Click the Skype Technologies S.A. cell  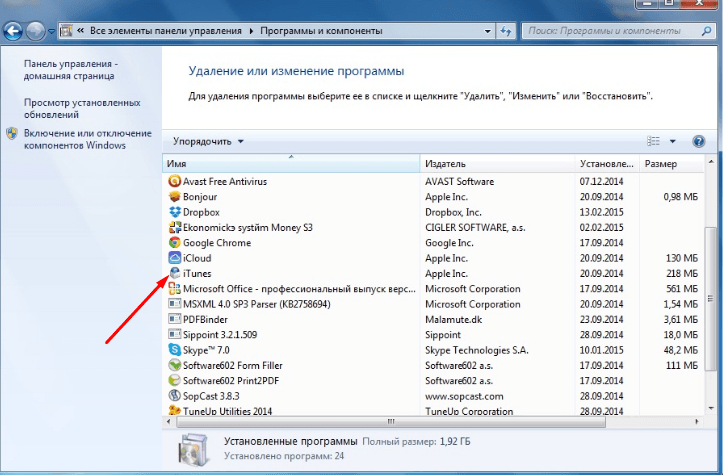click(477, 350)
